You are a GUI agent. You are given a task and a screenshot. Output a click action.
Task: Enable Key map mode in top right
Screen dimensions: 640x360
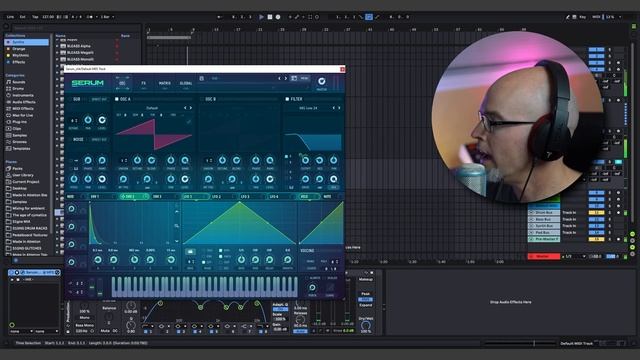click(582, 17)
